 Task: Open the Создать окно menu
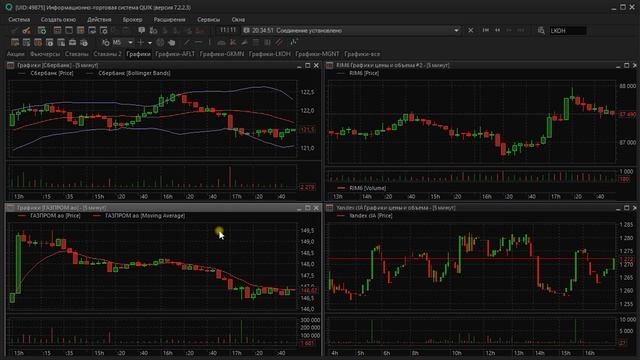(58, 20)
